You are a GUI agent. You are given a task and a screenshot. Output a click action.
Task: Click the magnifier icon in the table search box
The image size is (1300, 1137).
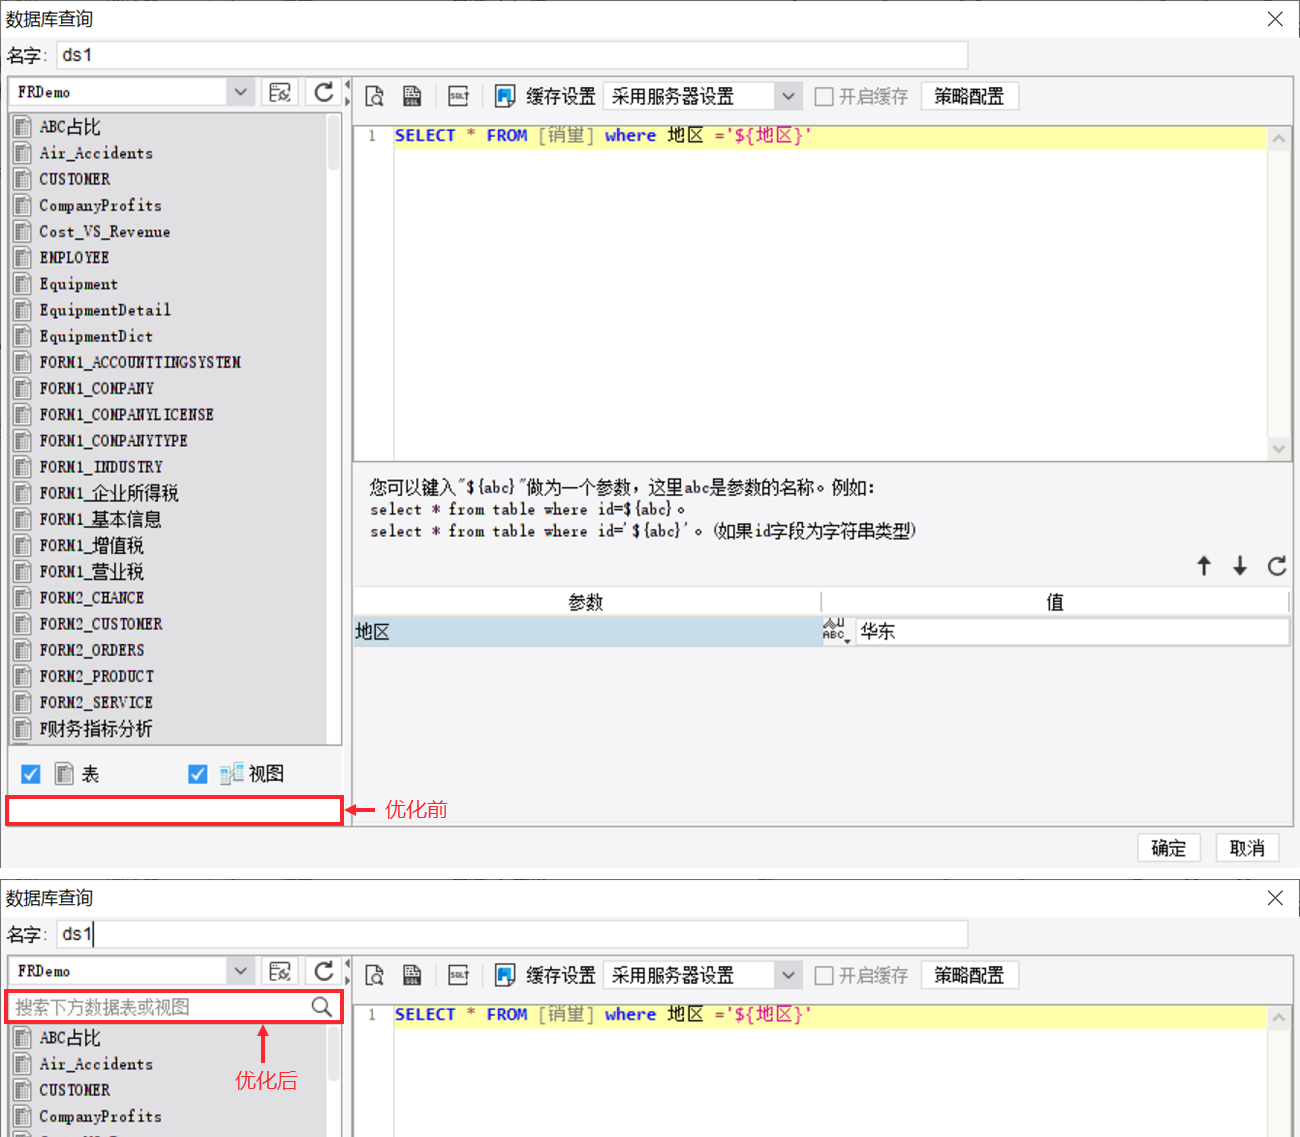tap(321, 1007)
